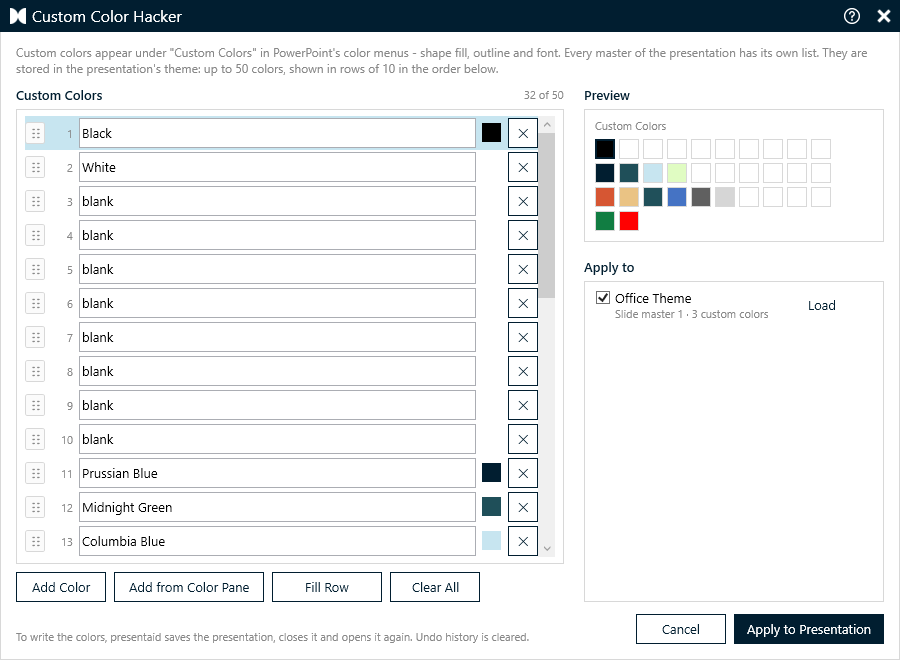Screen dimensions: 900x660
Task: Select the tan swatch in the preview
Action: click(629, 197)
